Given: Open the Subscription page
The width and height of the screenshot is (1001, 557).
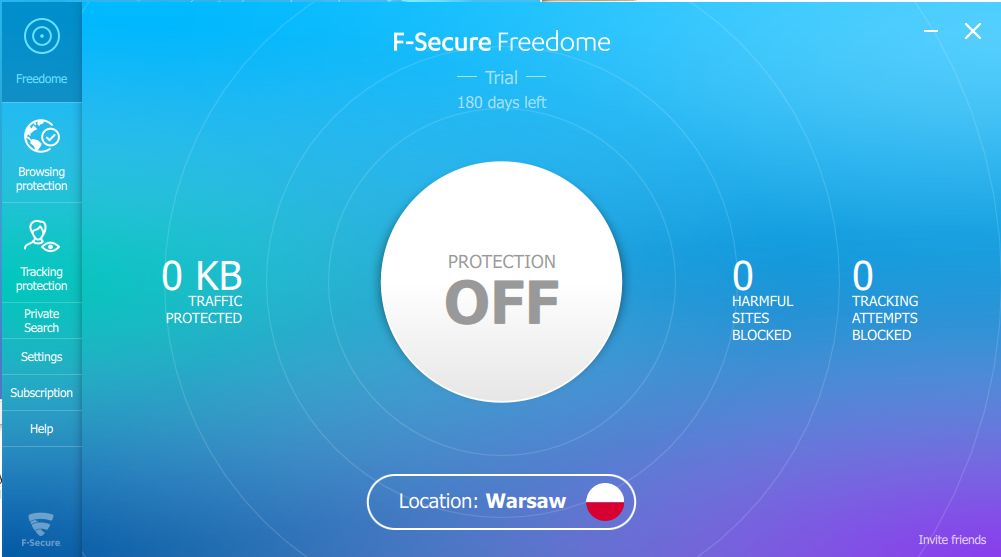Looking at the screenshot, I should (x=41, y=393).
